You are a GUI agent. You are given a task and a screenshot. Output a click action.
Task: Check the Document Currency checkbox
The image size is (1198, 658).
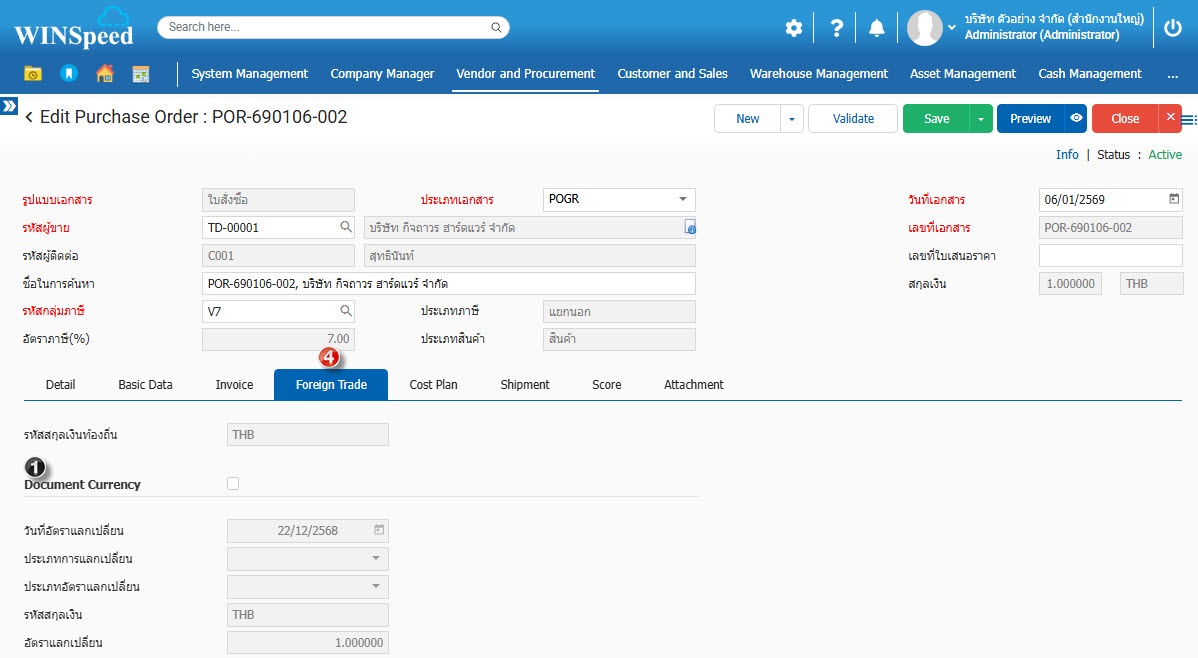point(233,484)
